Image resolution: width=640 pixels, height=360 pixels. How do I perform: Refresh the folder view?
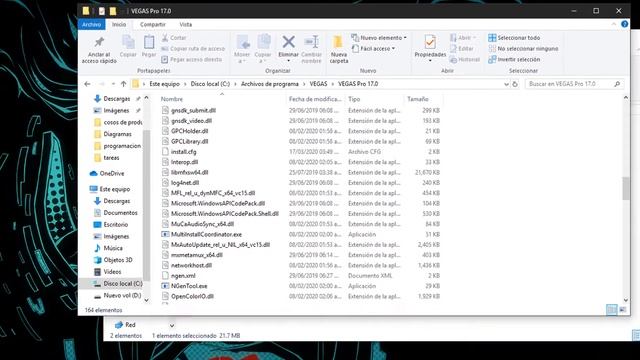pos(515,84)
